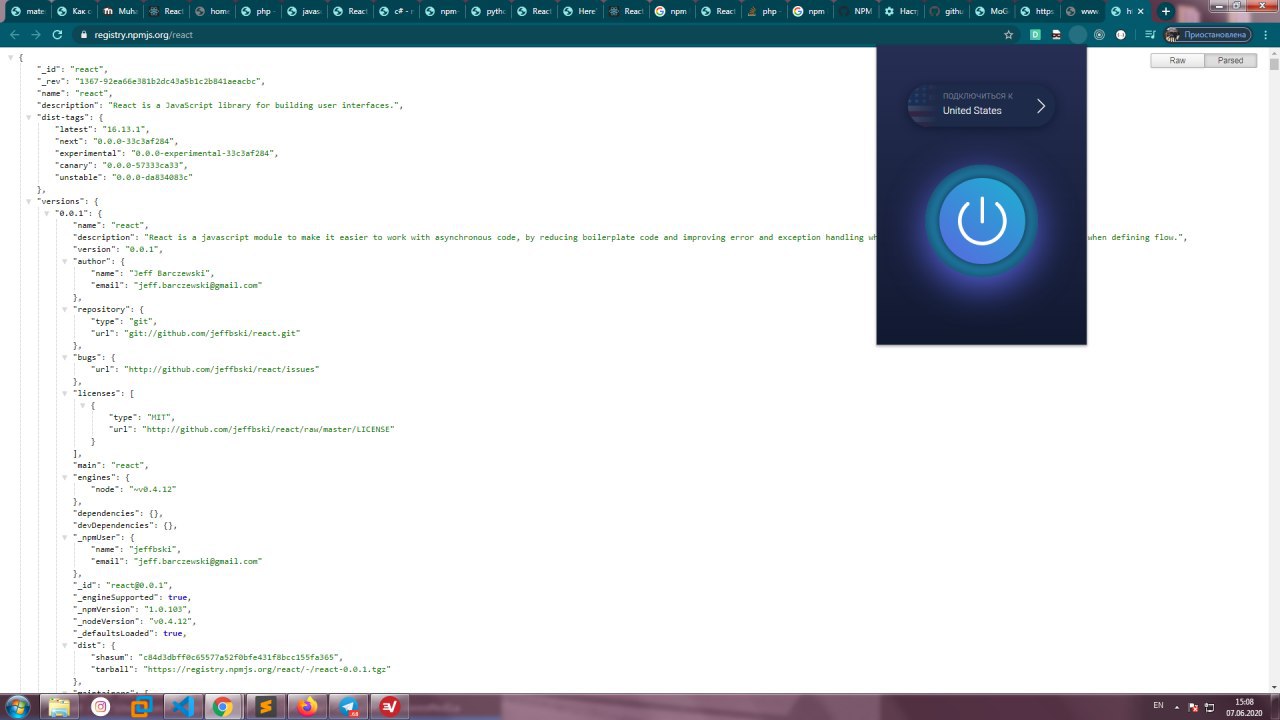This screenshot has width=1280, height=720.
Task: Open Visual Studio Code from taskbar
Action: 183,707
